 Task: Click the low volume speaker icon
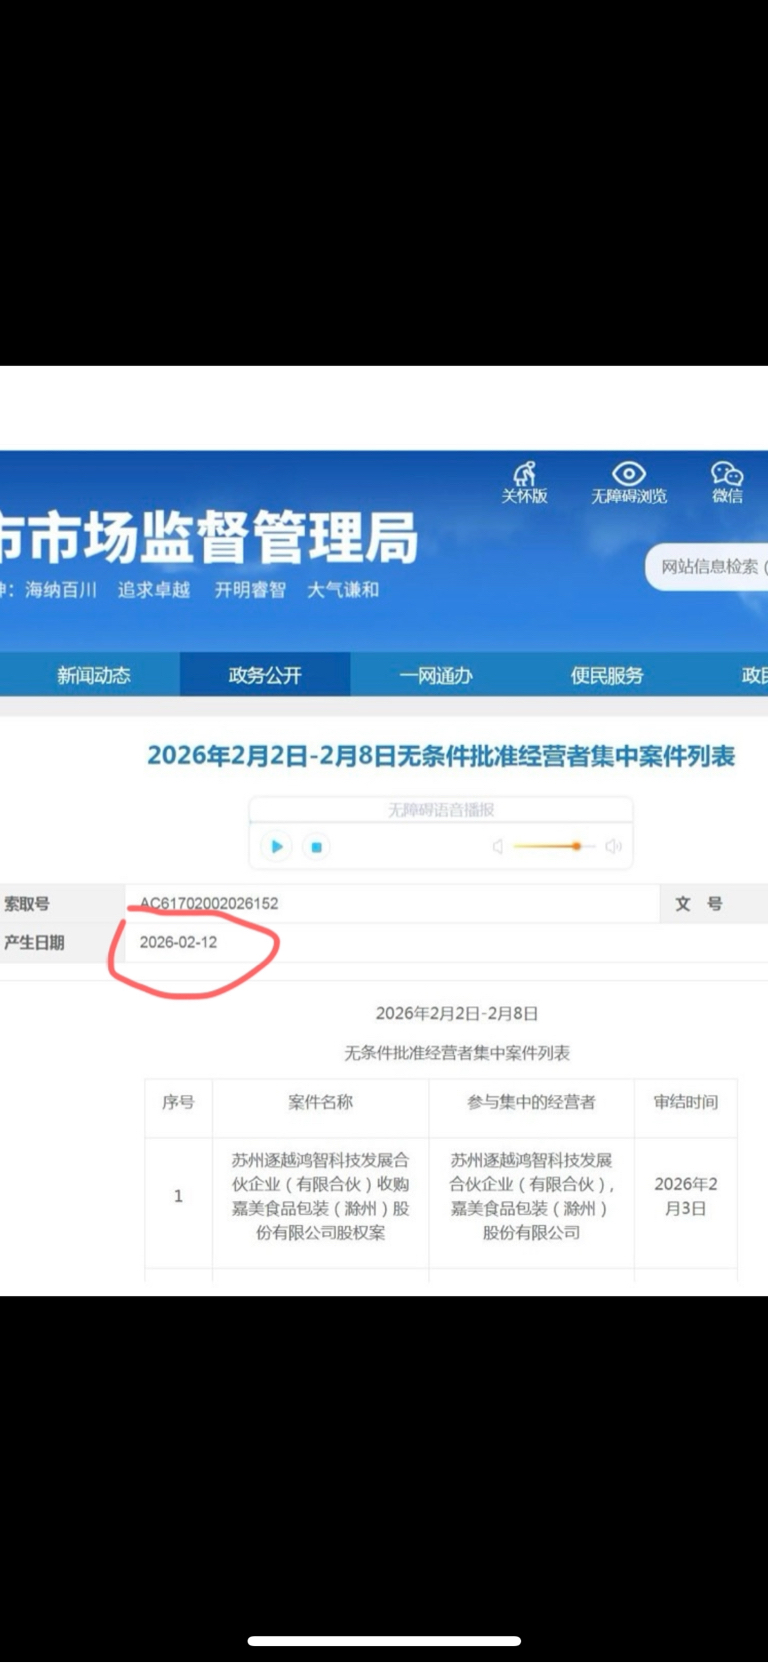498,847
